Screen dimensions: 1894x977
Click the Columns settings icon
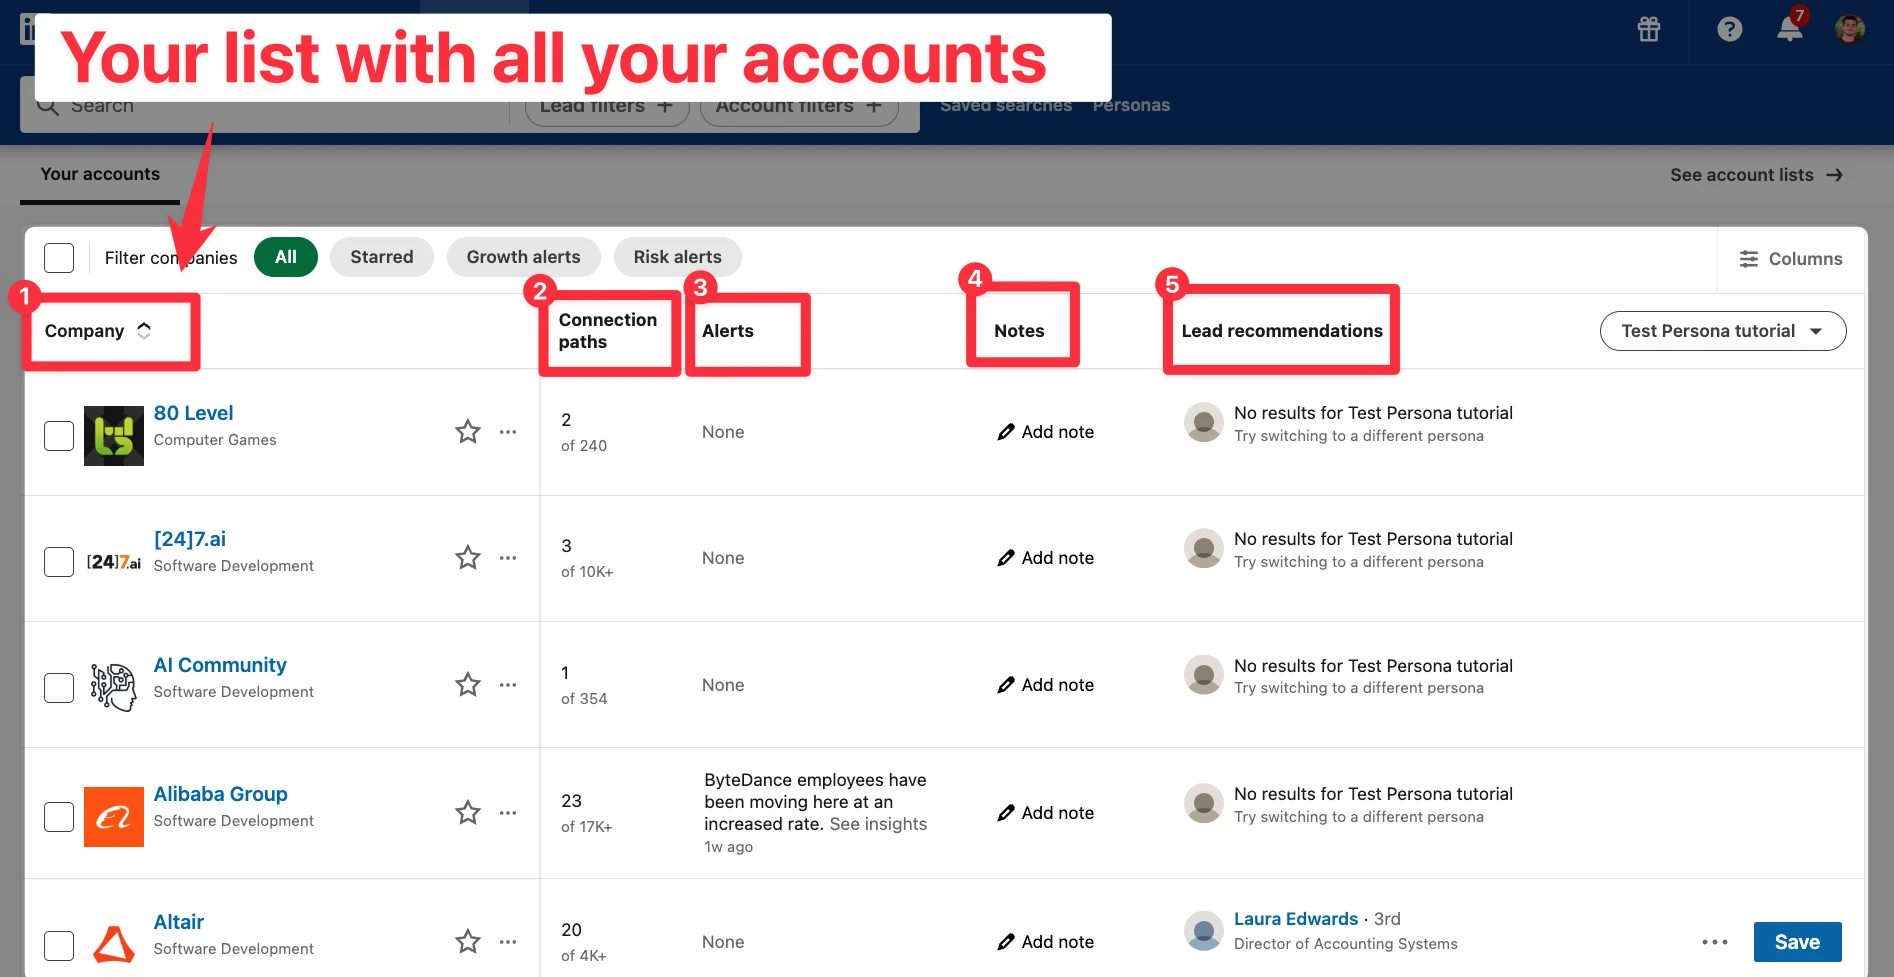1749,259
